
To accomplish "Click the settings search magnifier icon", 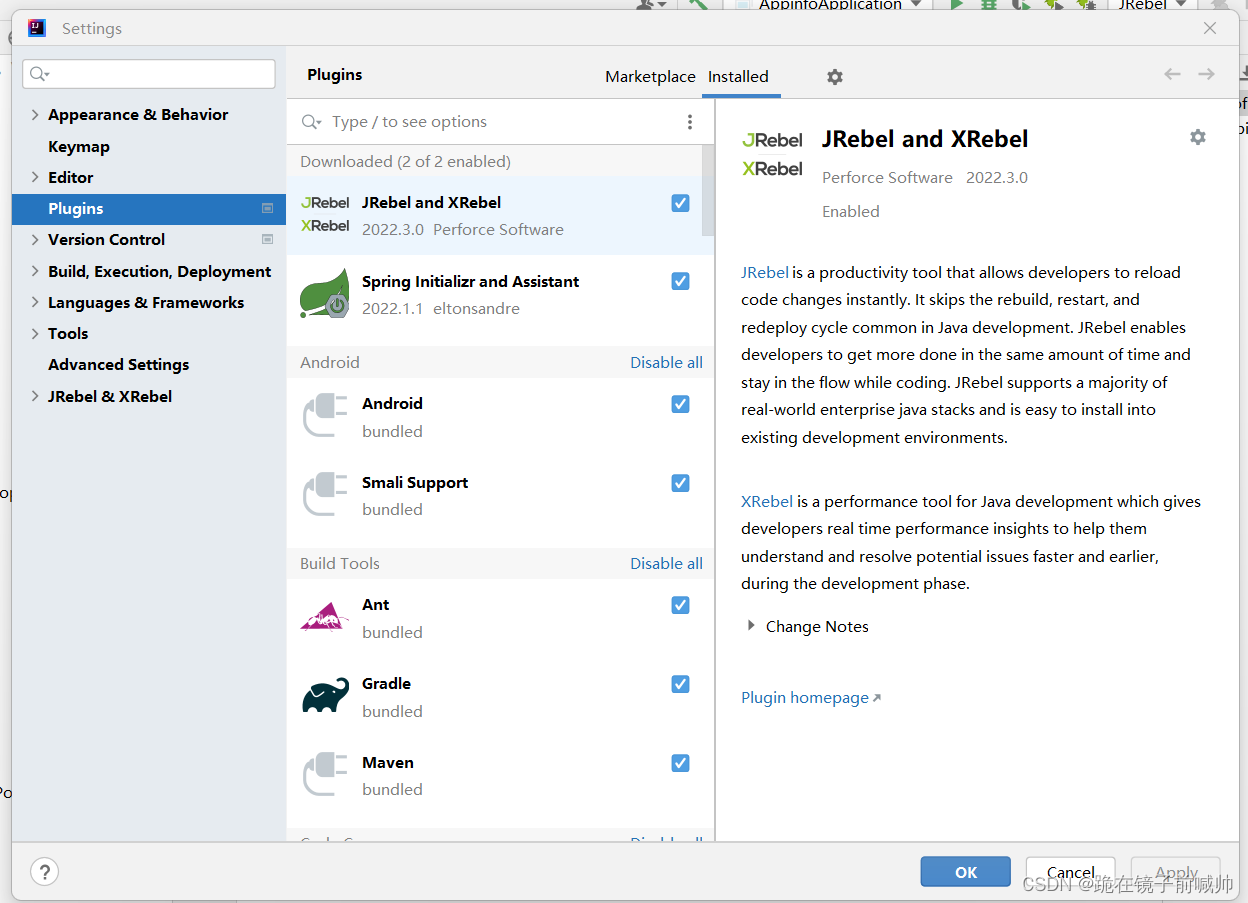I will (39, 74).
